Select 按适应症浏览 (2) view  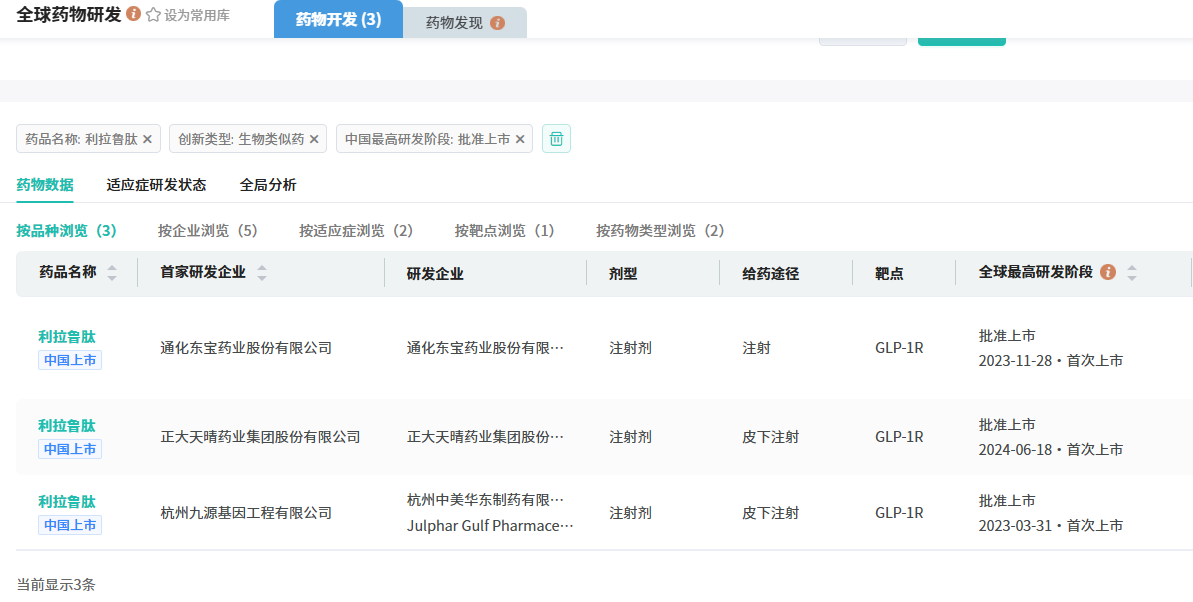click(356, 231)
